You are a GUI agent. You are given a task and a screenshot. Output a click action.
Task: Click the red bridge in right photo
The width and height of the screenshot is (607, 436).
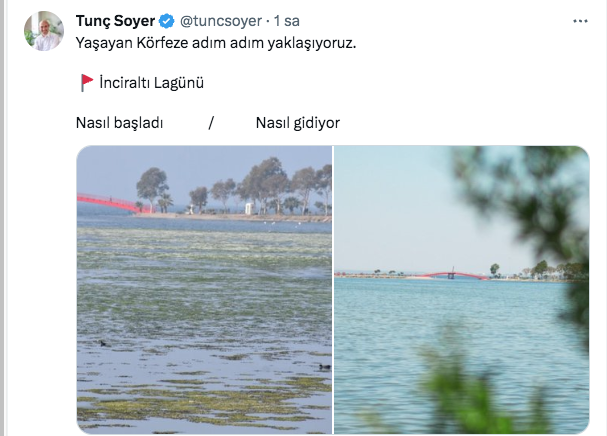pyautogui.click(x=454, y=275)
